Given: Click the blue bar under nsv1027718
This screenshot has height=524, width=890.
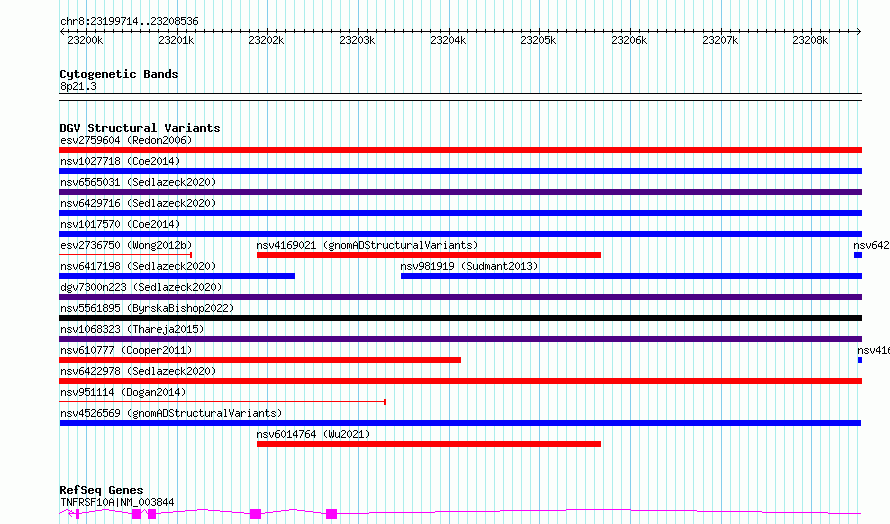Looking at the screenshot, I should click(460, 171).
